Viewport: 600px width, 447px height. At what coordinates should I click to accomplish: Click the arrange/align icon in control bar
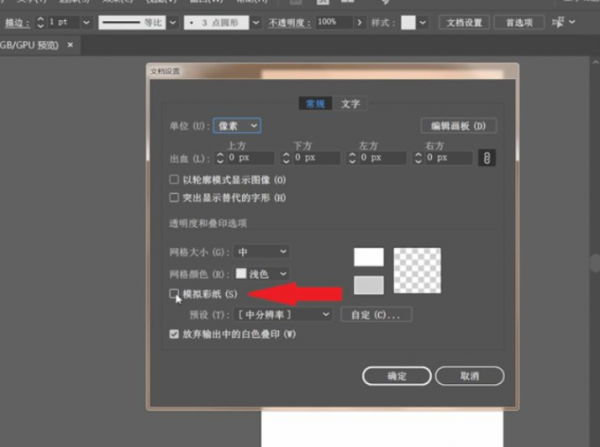[558, 22]
